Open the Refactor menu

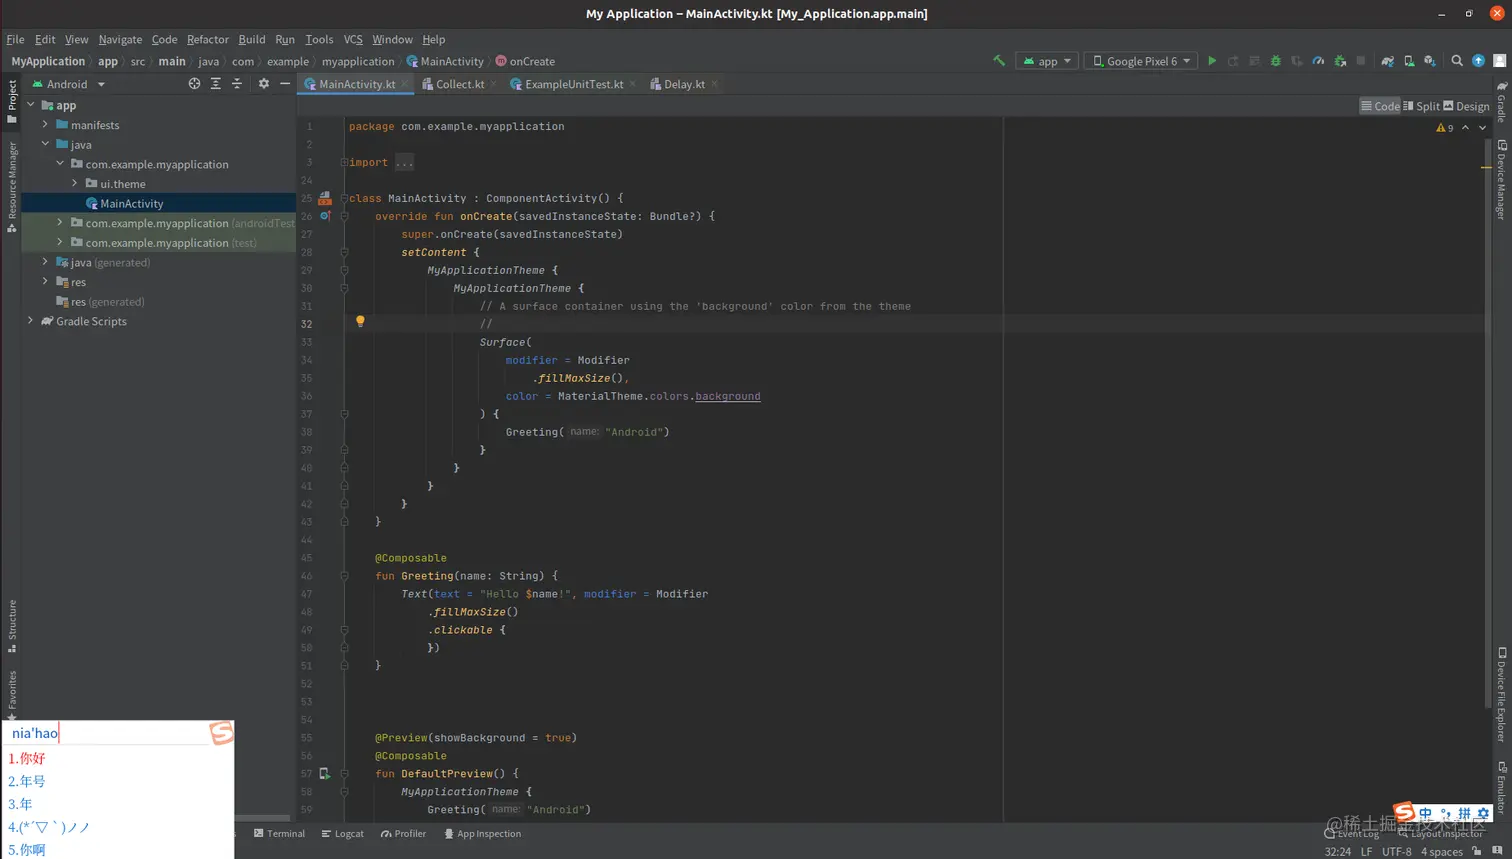point(207,39)
